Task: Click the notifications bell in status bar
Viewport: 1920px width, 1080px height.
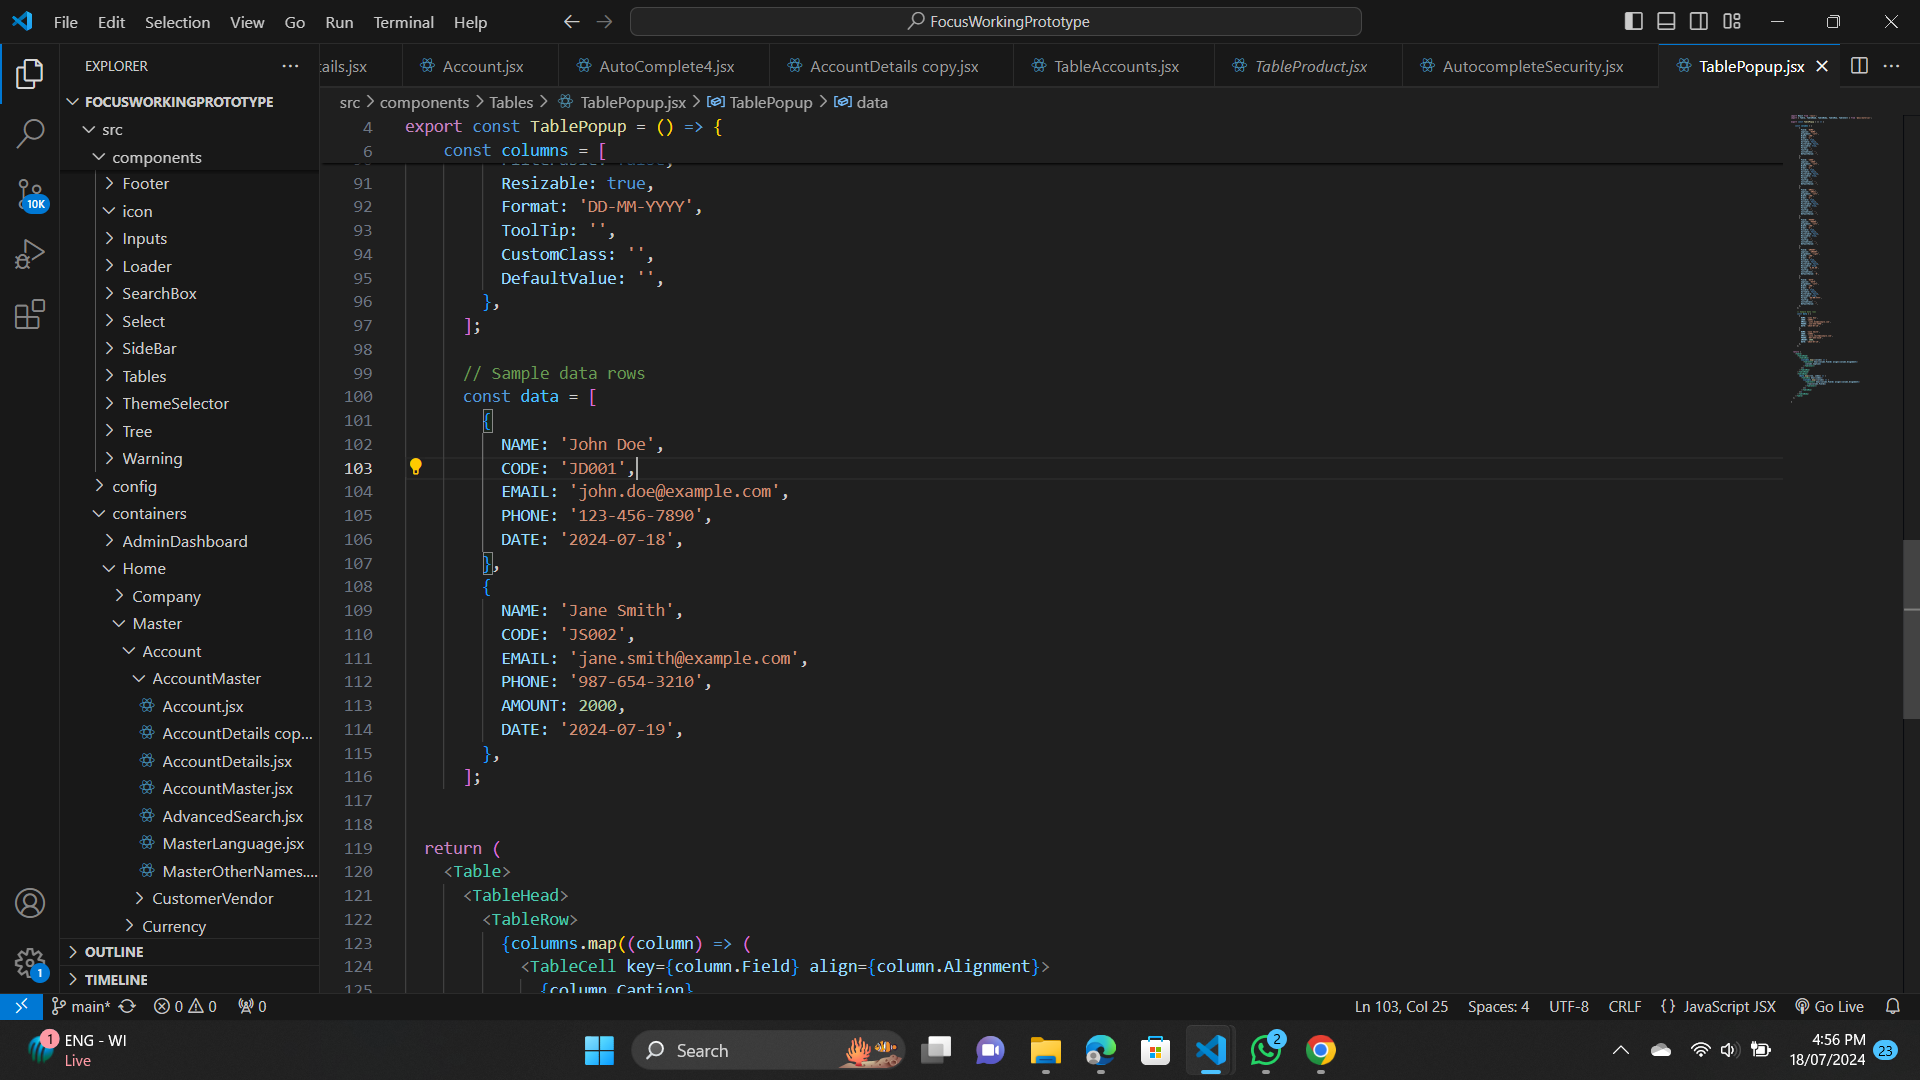Action: coord(1892,1006)
